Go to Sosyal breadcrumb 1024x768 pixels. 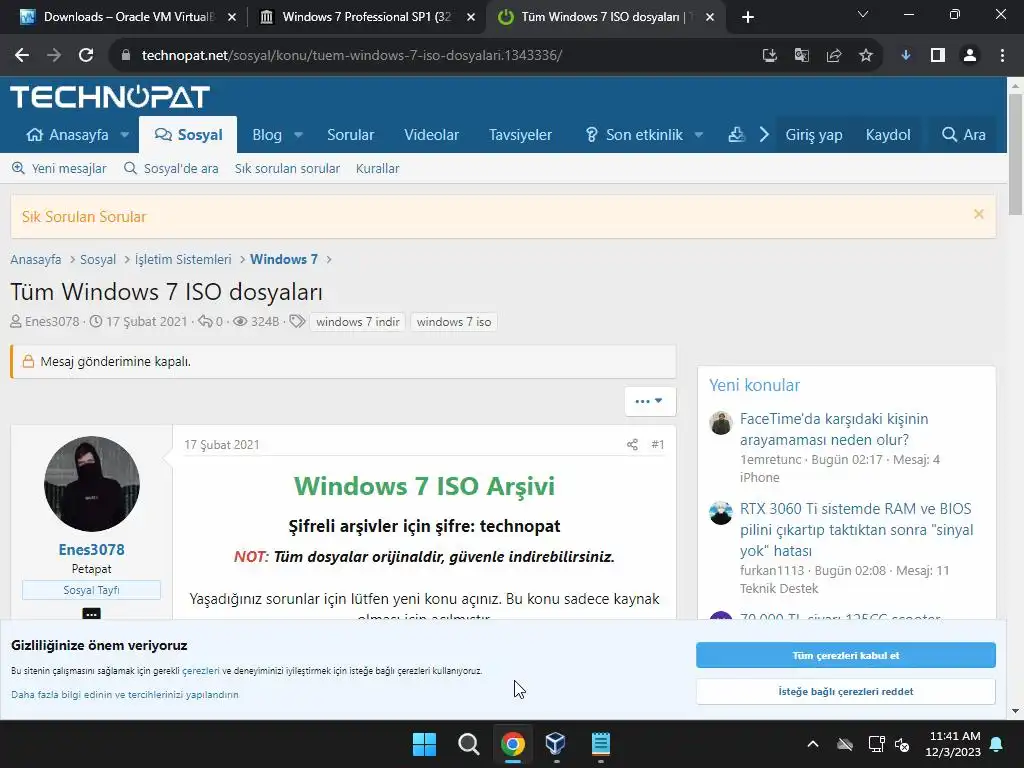point(98,259)
